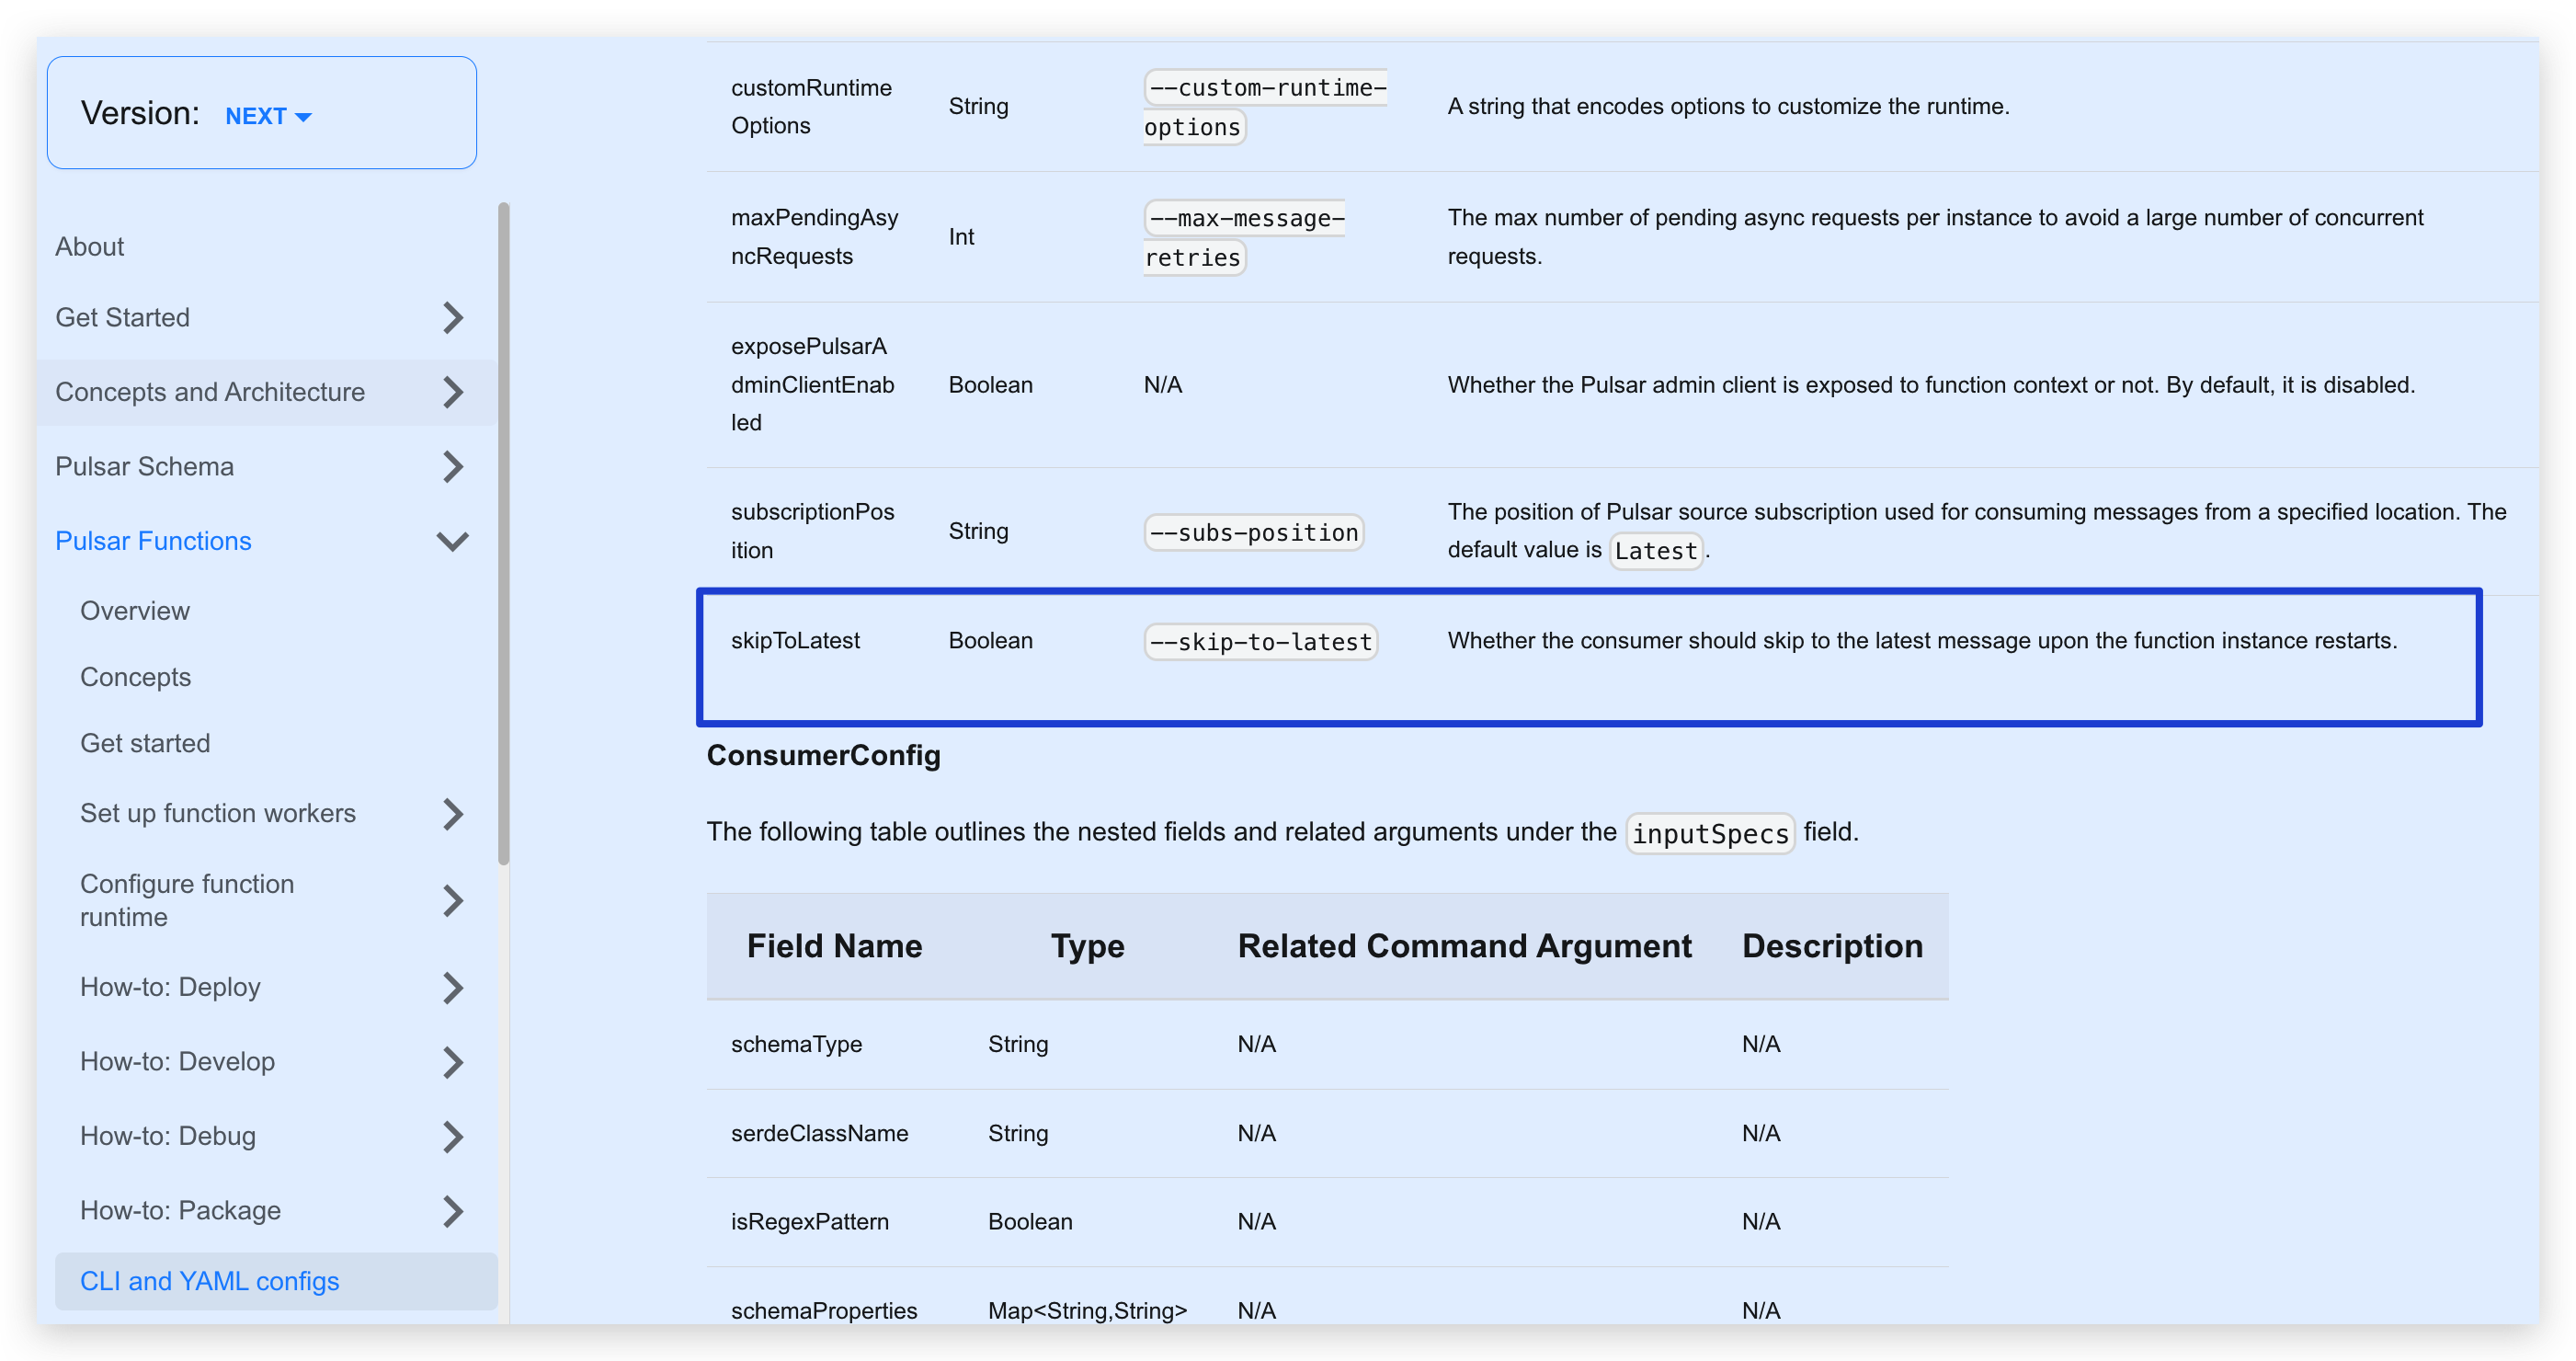Click N/A argument in exposePulsarAdminClientEnabled row
This screenshot has height=1361, width=2576.
pos(1163,385)
